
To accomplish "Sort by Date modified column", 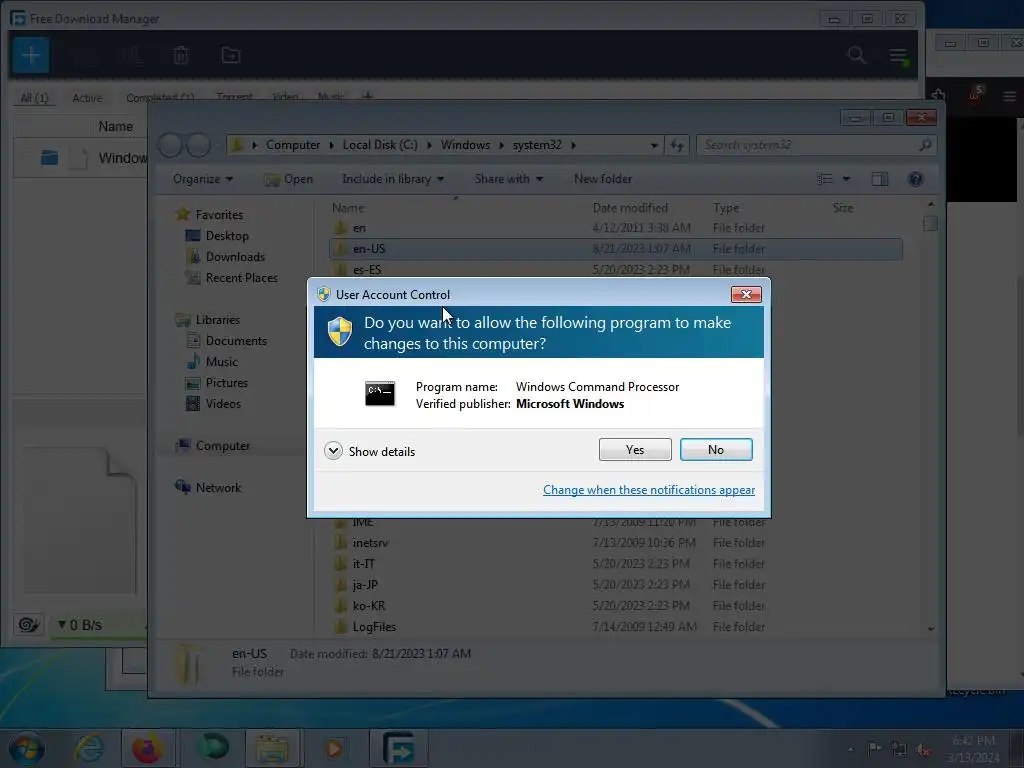I will pyautogui.click(x=630, y=208).
